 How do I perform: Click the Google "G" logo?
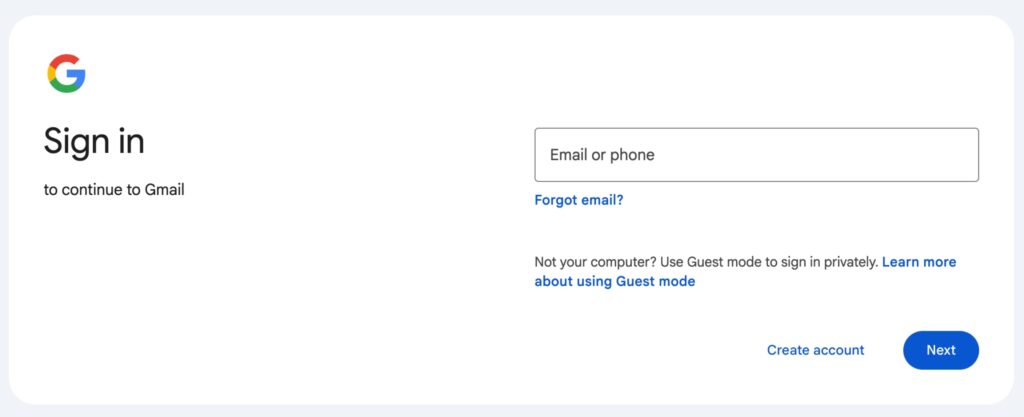[x=66, y=74]
